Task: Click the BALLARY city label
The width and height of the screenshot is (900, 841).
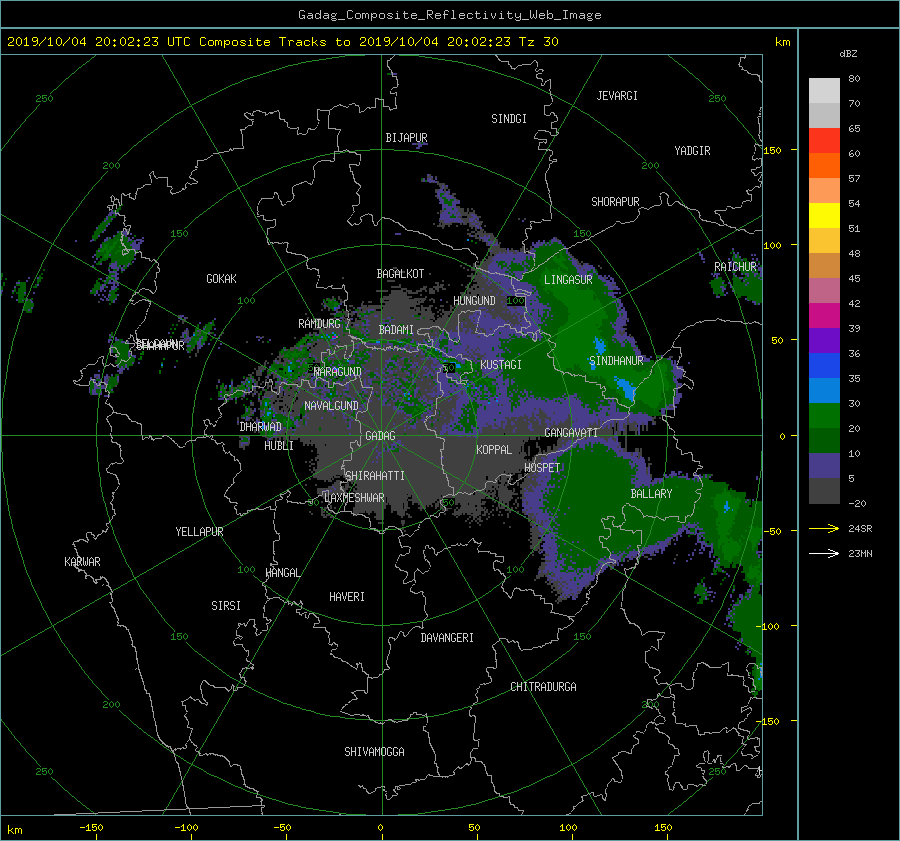Action: coord(651,494)
